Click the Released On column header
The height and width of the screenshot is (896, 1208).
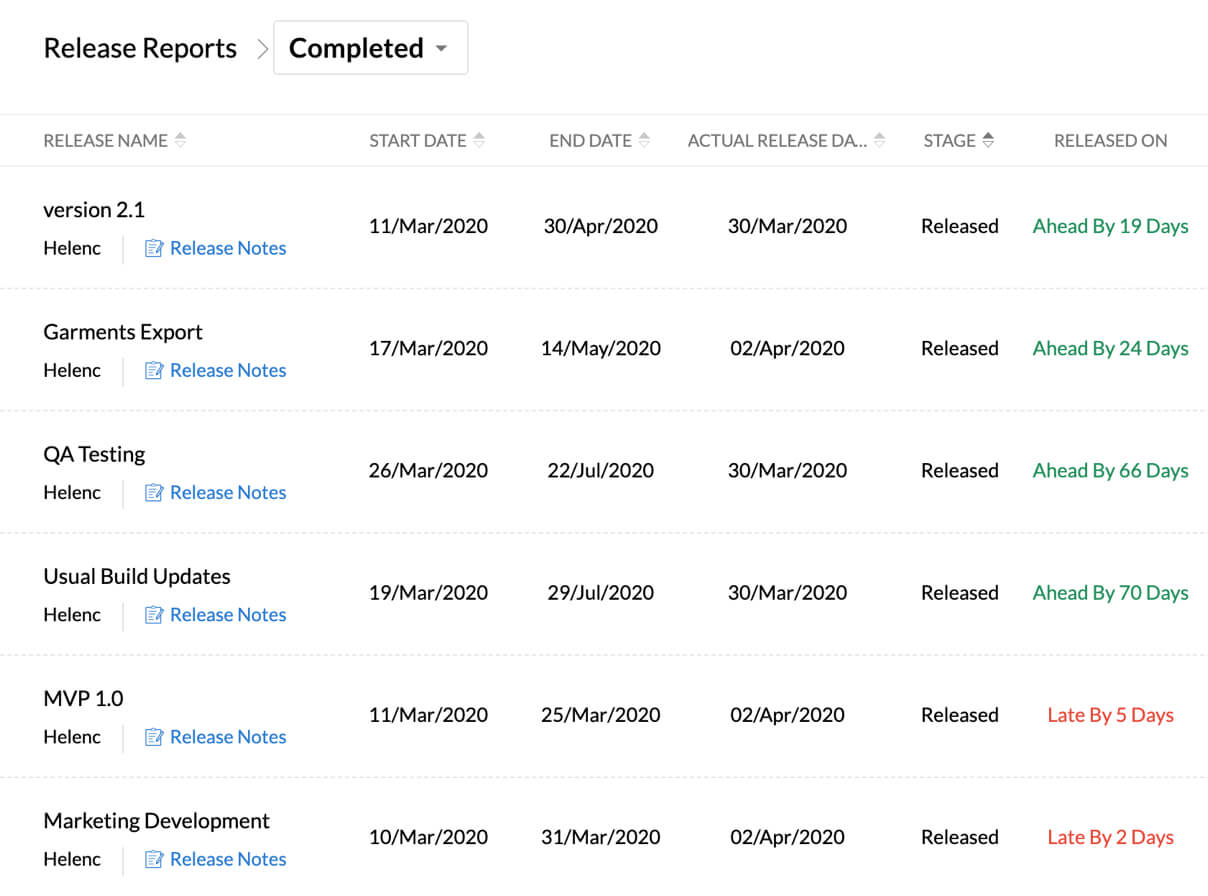[x=1110, y=141]
